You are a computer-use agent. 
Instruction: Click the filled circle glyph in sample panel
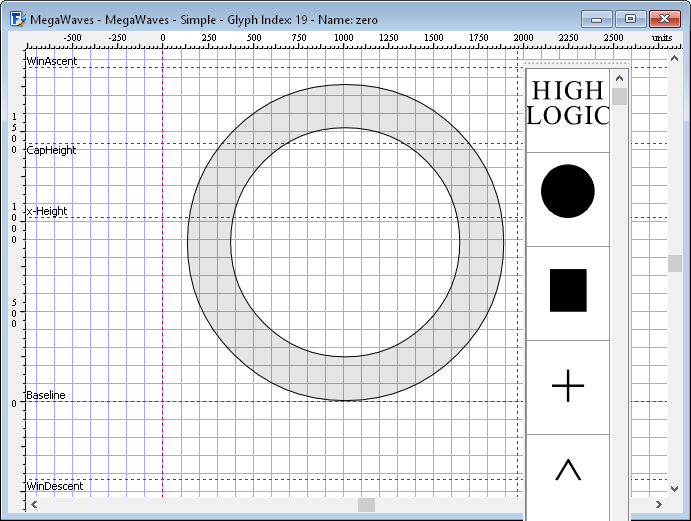[x=567, y=191]
